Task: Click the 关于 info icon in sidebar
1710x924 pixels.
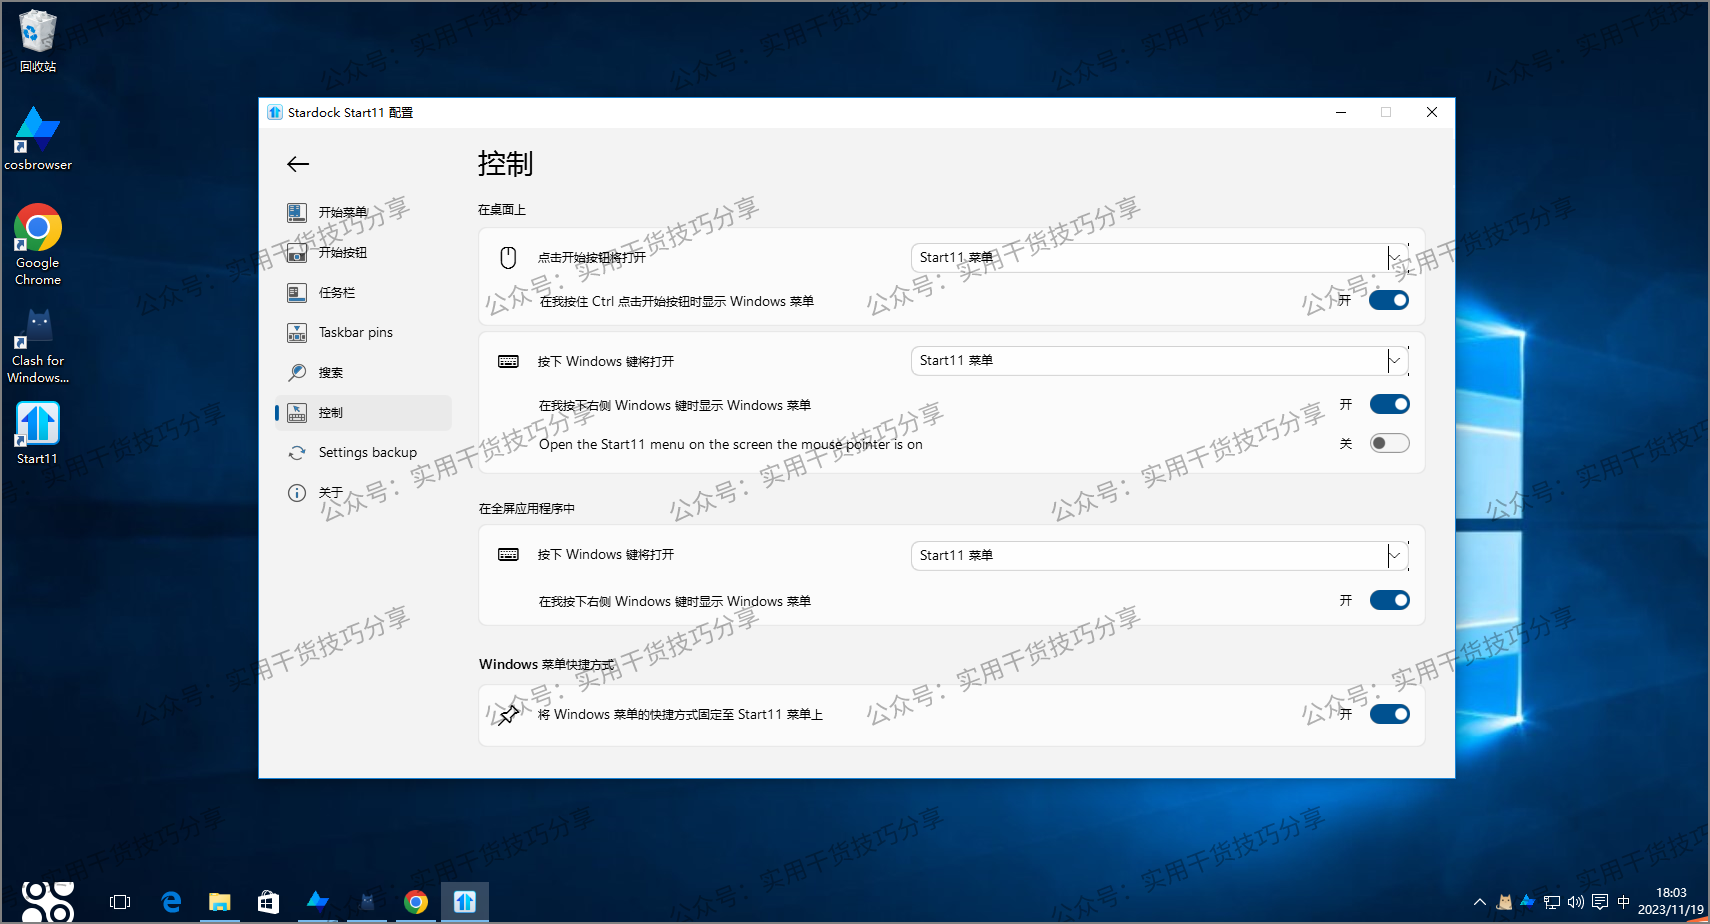Action: click(x=297, y=492)
